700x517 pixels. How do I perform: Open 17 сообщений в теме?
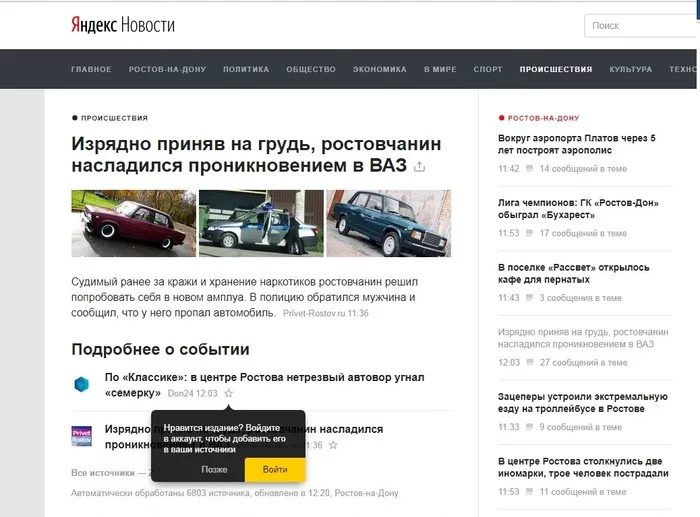click(x=583, y=233)
